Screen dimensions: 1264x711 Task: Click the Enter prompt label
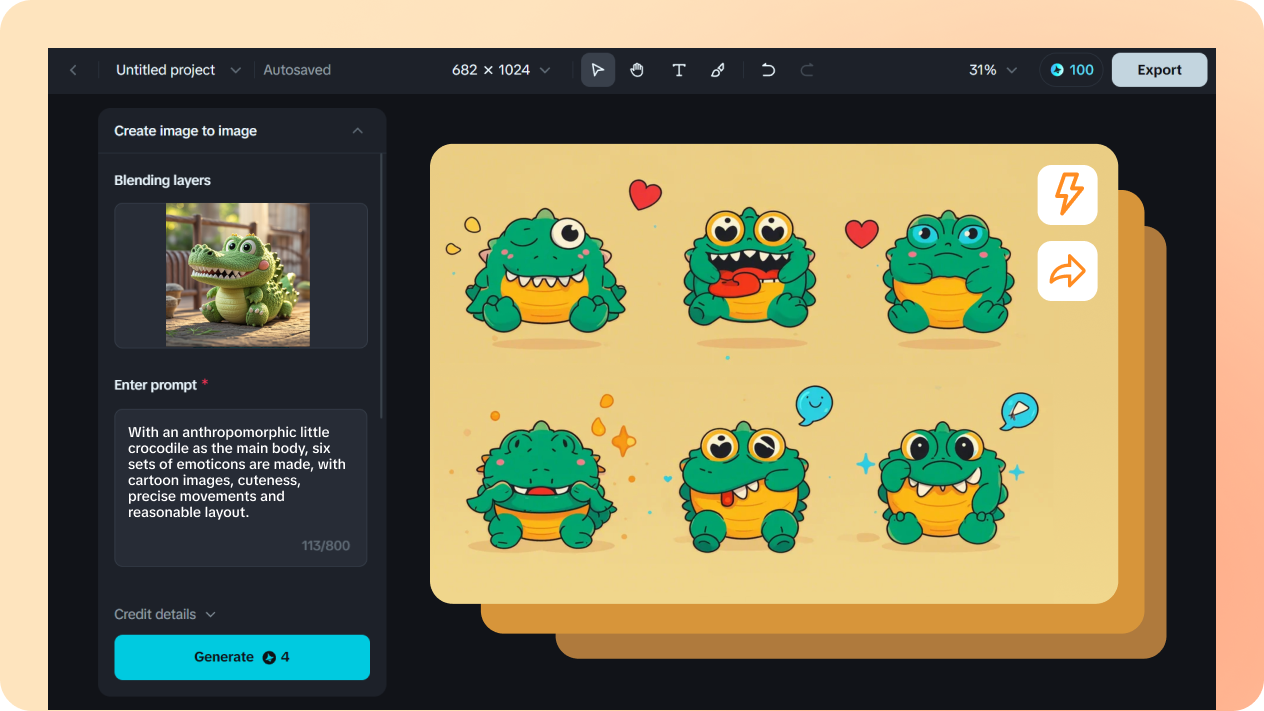(x=155, y=385)
